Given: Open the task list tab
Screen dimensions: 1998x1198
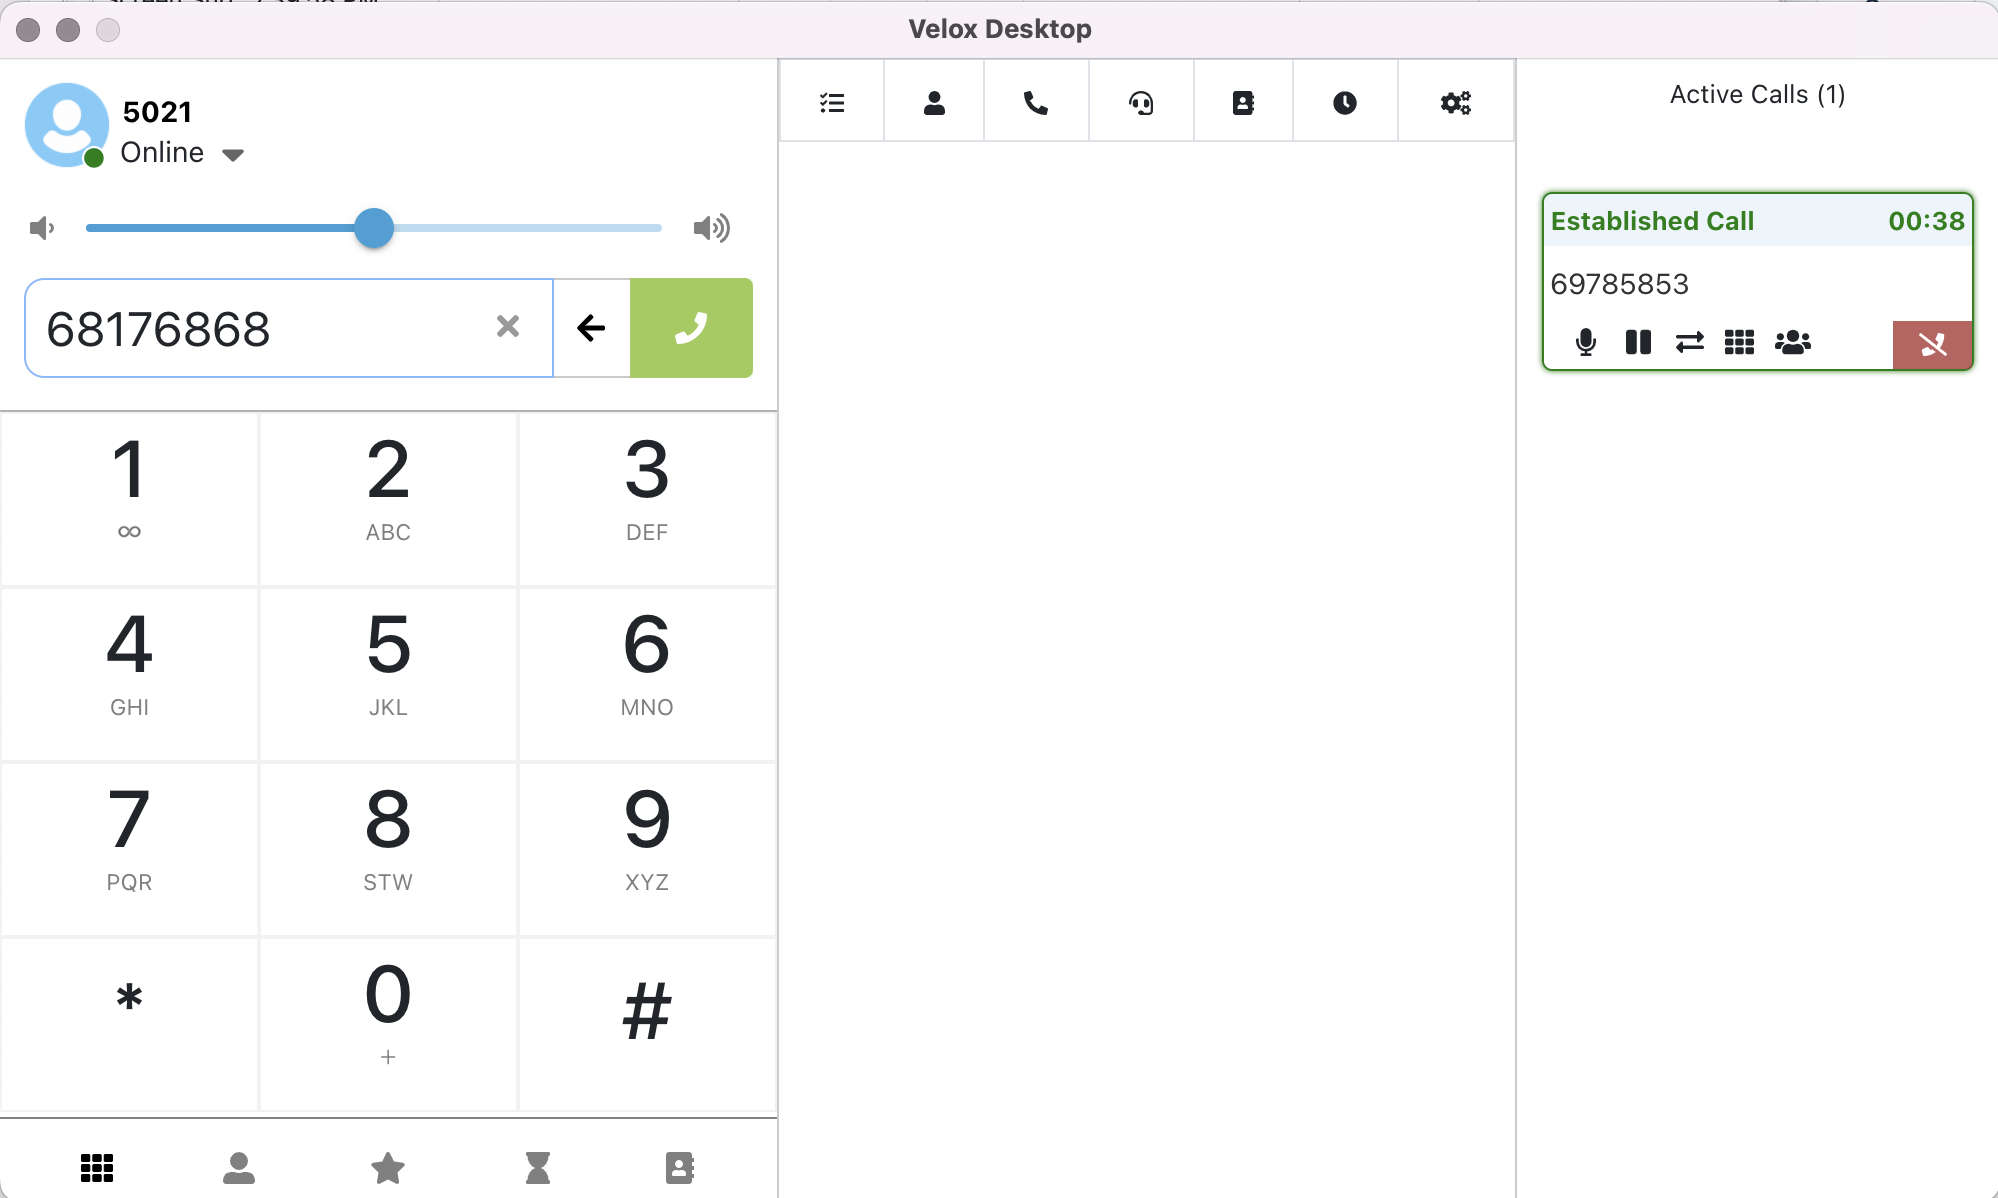Looking at the screenshot, I should 832,102.
